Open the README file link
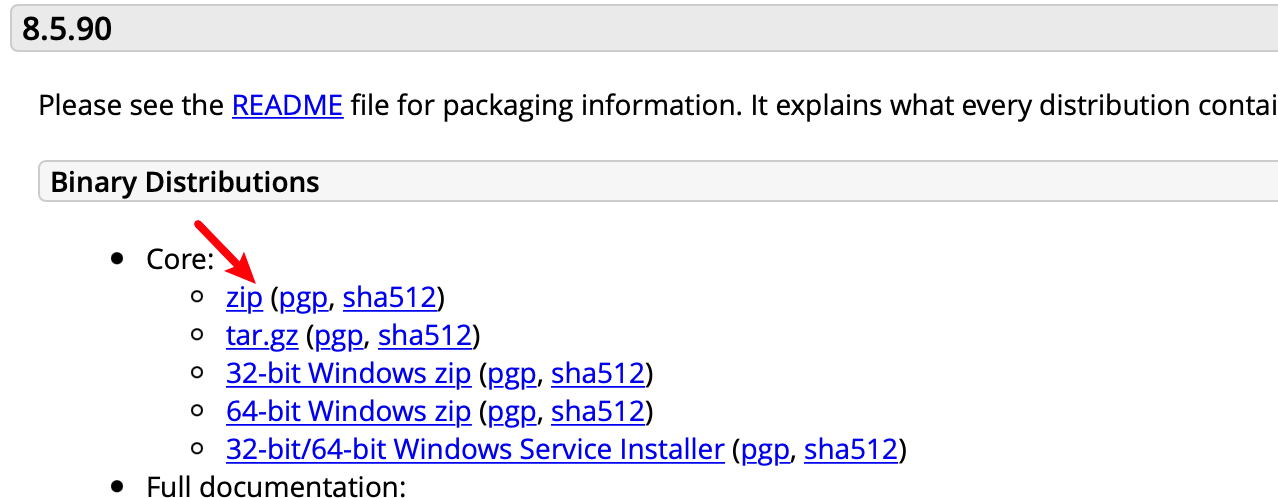1278x498 pixels. [x=287, y=106]
